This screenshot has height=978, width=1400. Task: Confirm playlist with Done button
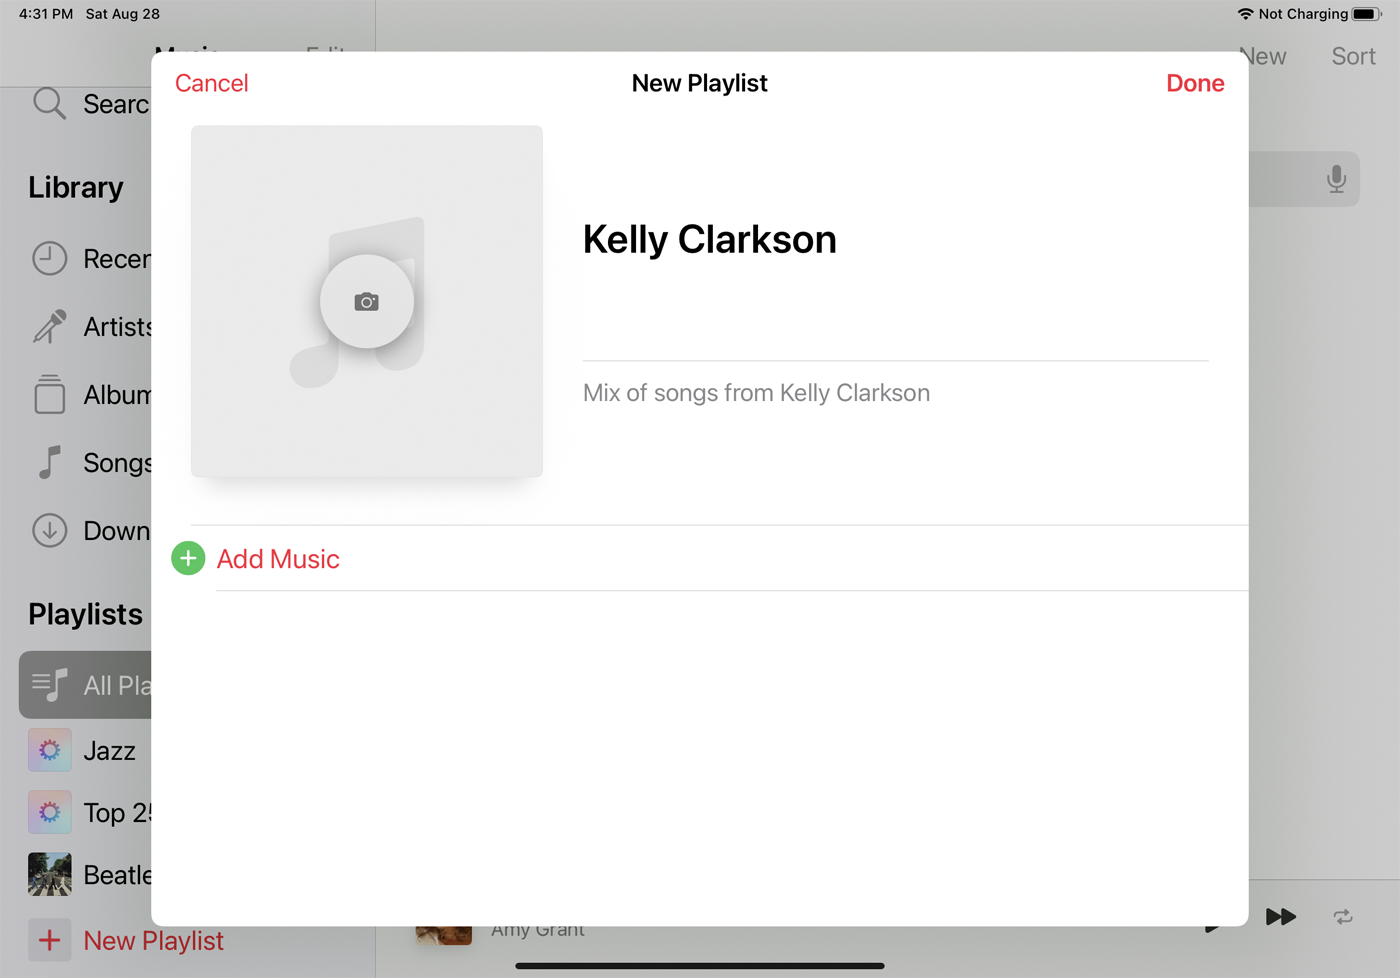1195,83
